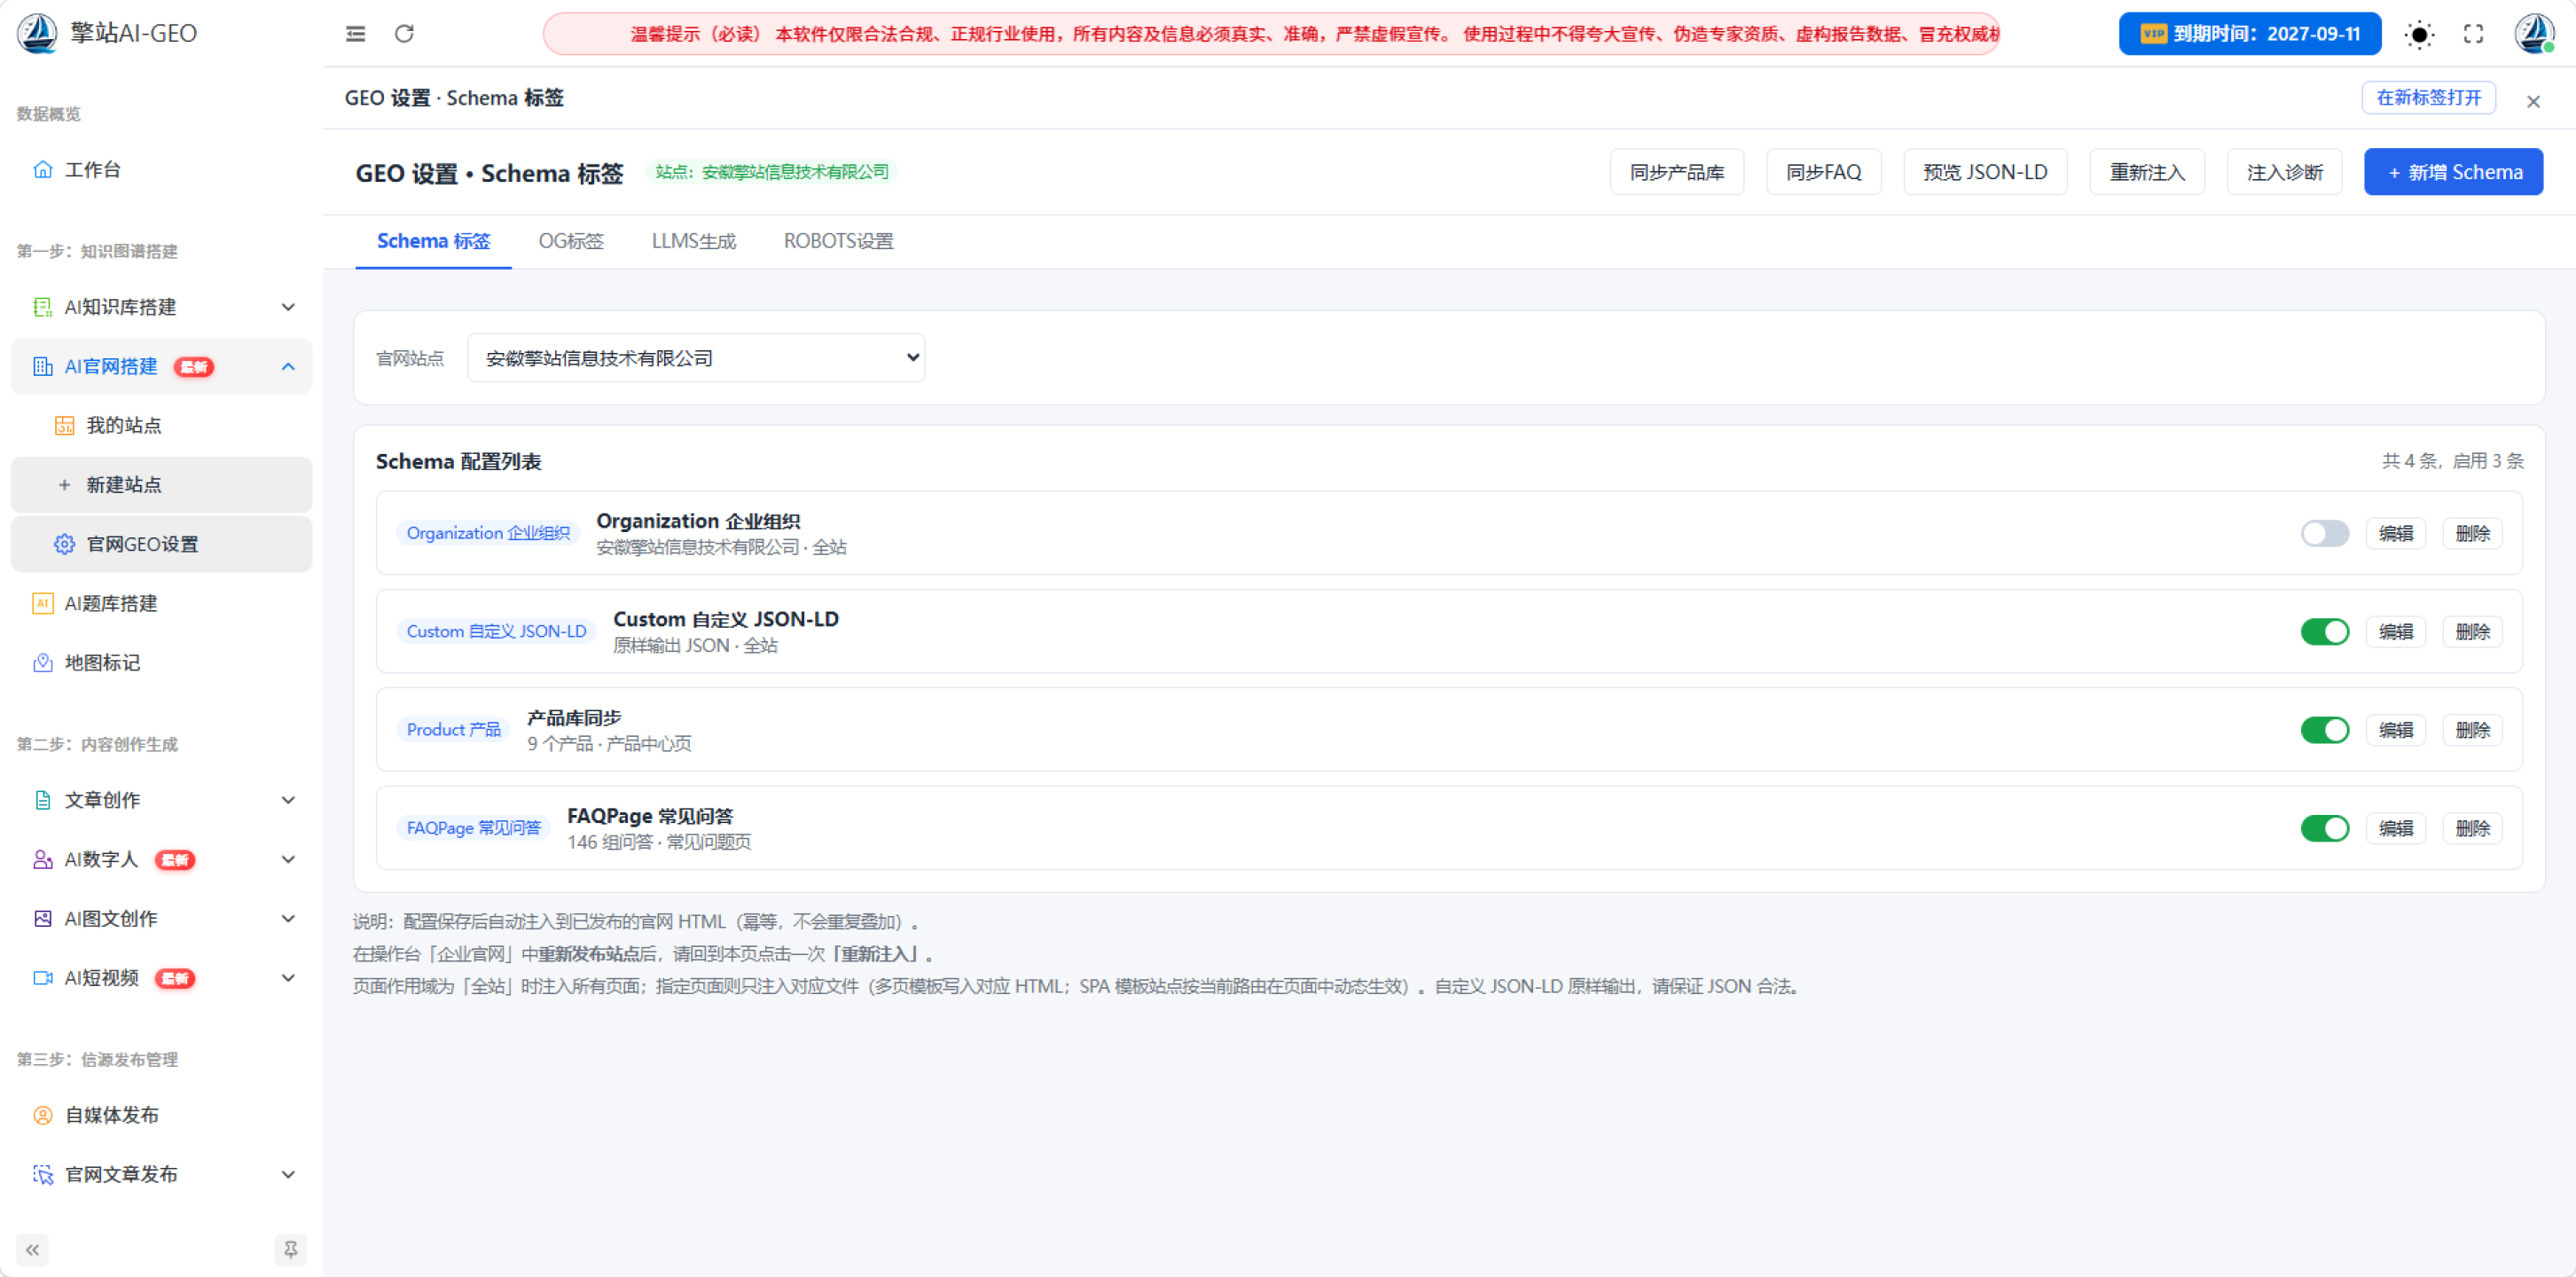Click the fullscreen icon in header

coord(2473,34)
